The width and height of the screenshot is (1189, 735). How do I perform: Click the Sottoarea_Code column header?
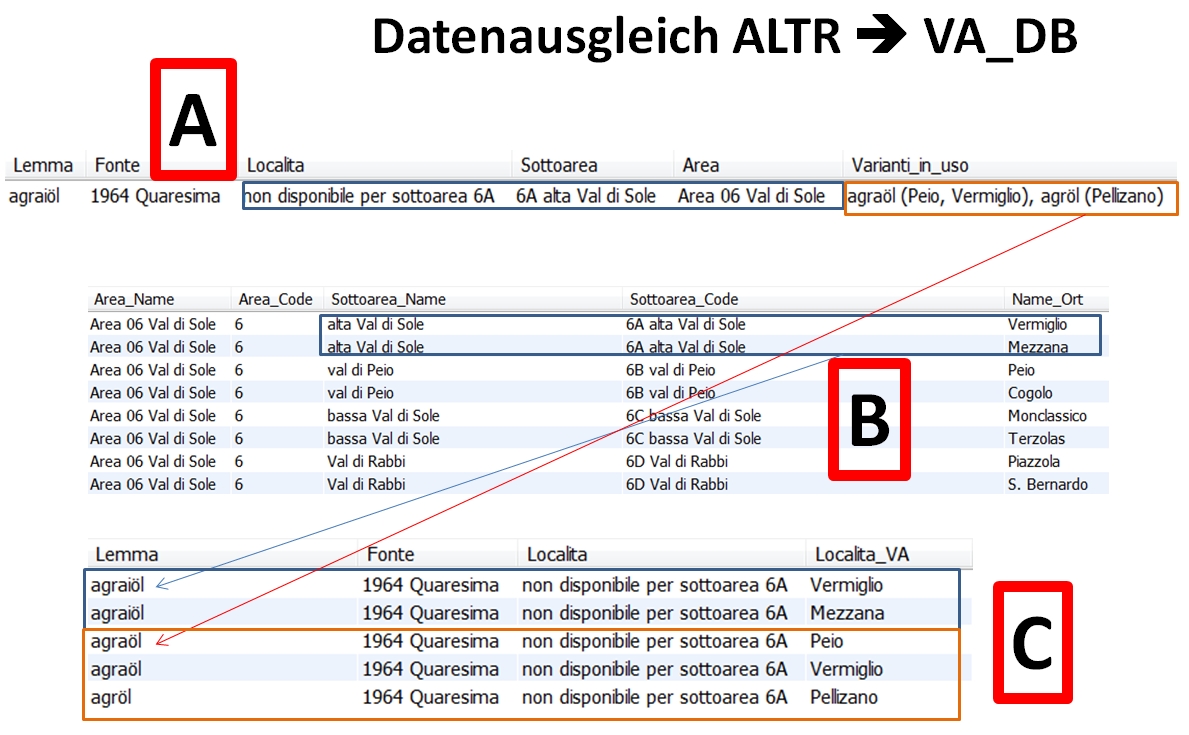[x=683, y=299]
